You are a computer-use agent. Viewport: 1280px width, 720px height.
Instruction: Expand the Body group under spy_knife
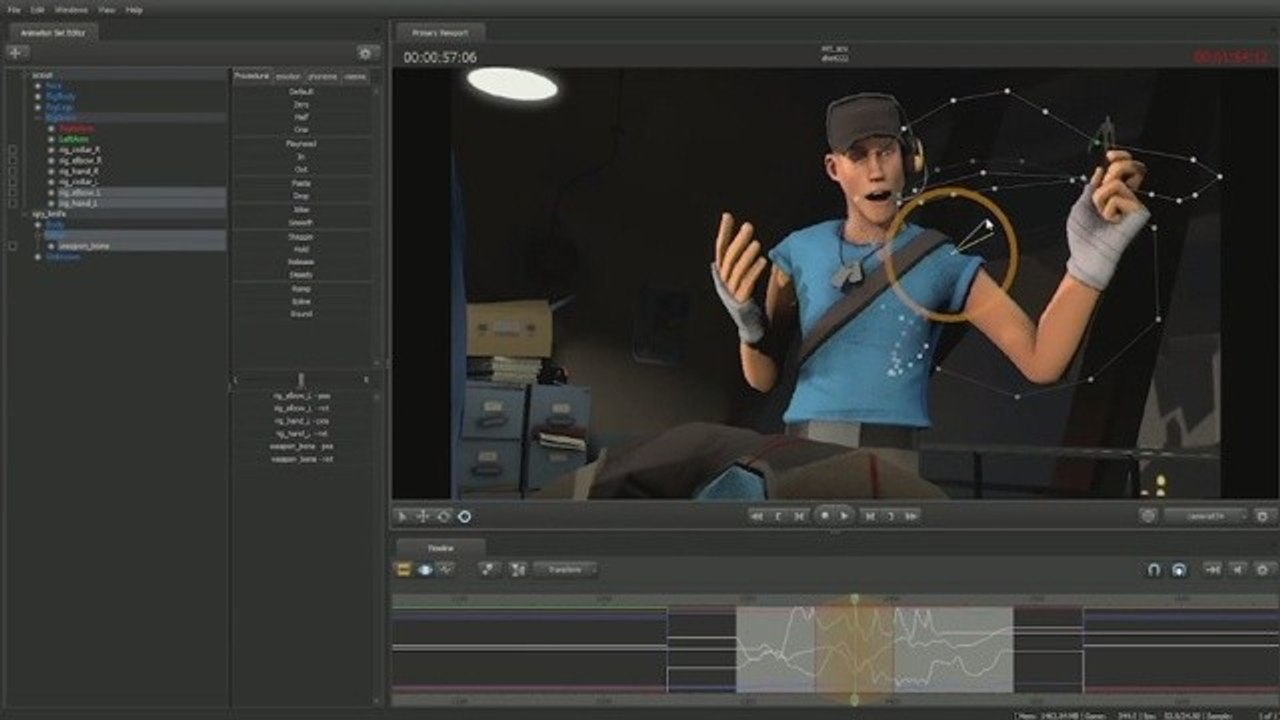(x=38, y=224)
